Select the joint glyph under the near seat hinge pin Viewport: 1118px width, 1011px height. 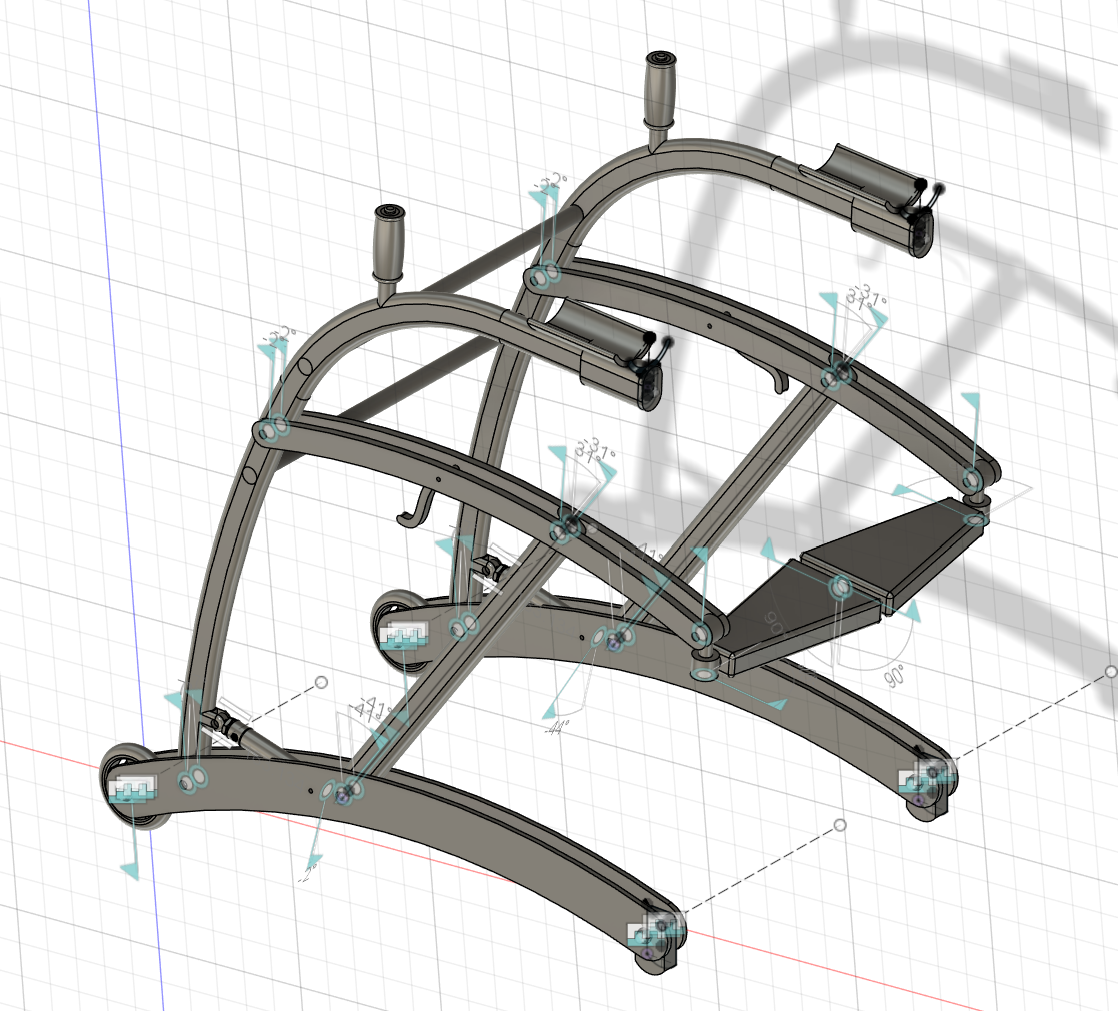pos(704,673)
